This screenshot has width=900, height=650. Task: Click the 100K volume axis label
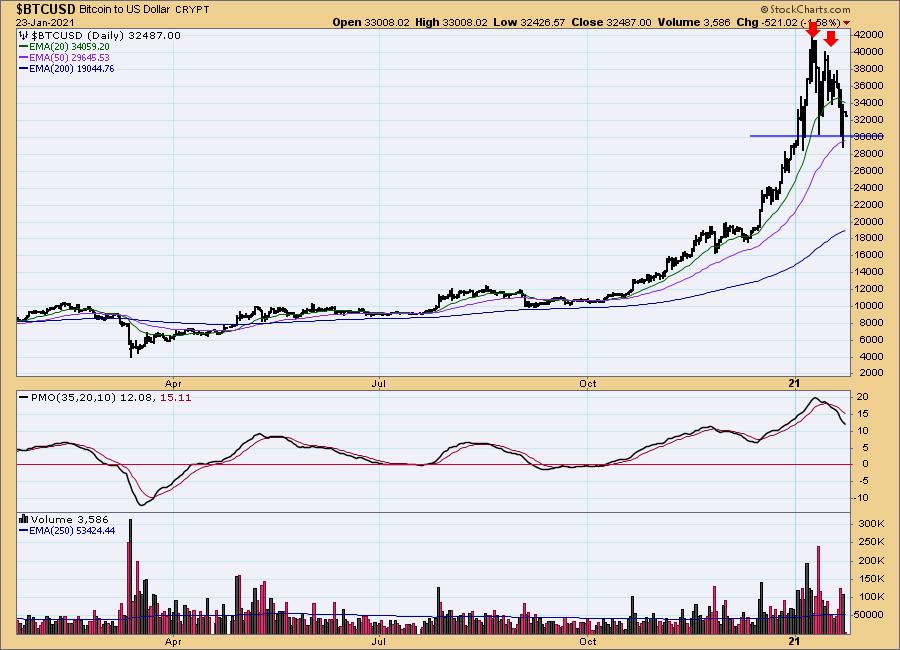871,597
